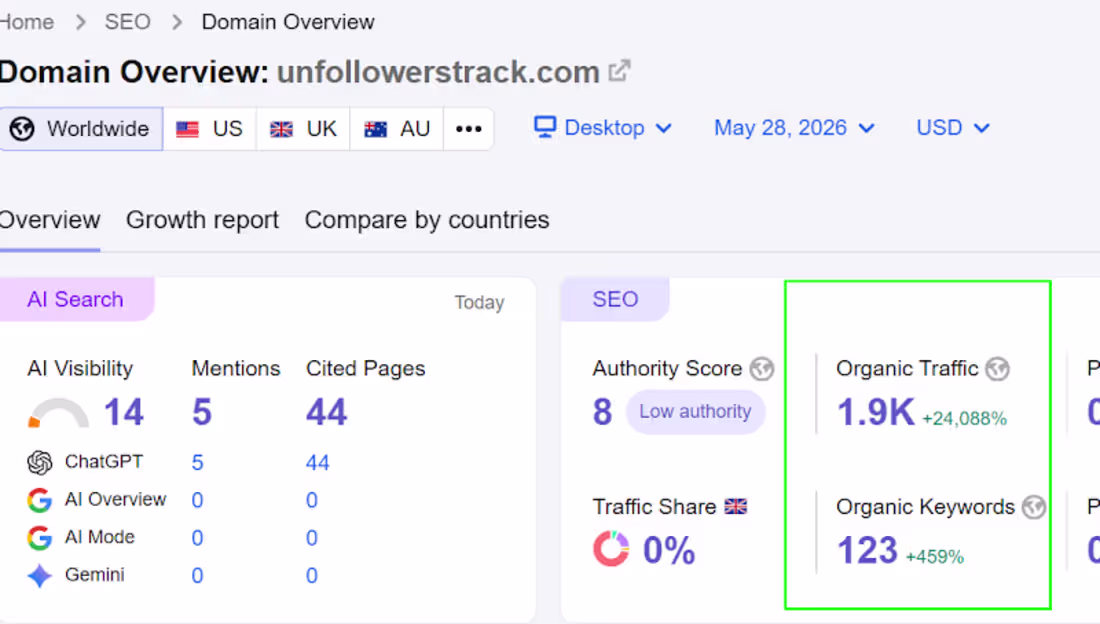The width and height of the screenshot is (1100, 624).
Task: Click the UK flag icon in country selector
Action: 281,129
